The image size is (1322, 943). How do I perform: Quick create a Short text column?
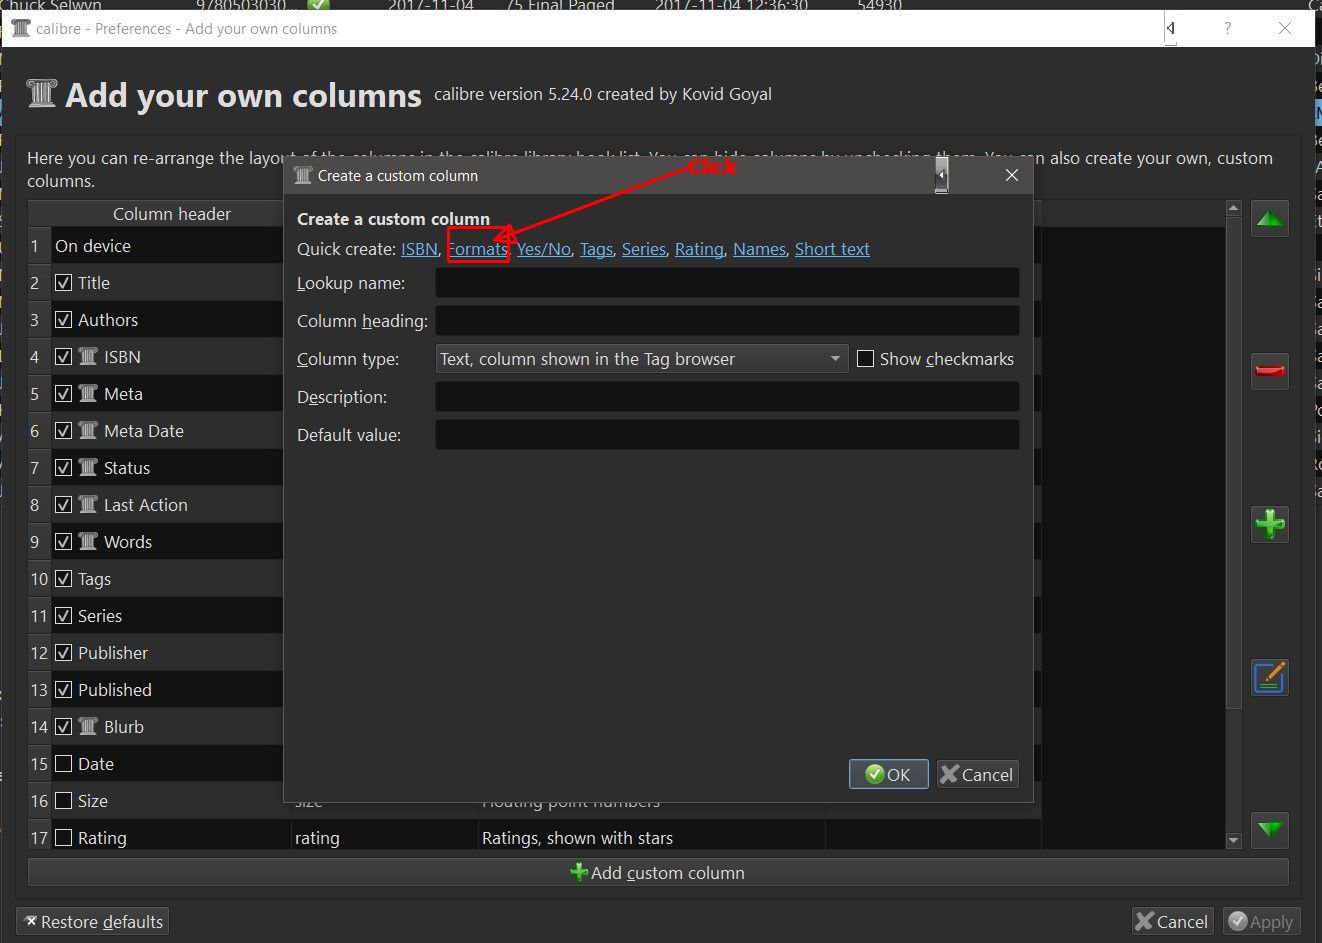[832, 249]
